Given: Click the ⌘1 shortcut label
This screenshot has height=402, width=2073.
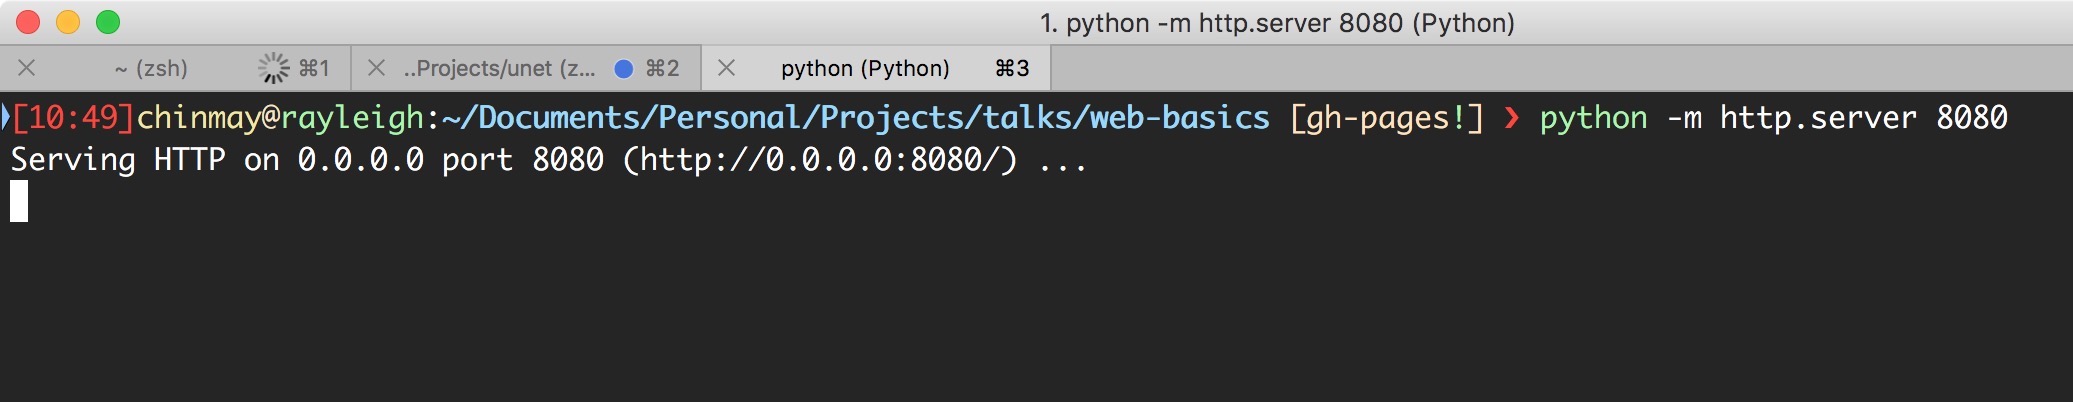Looking at the screenshot, I should [314, 68].
